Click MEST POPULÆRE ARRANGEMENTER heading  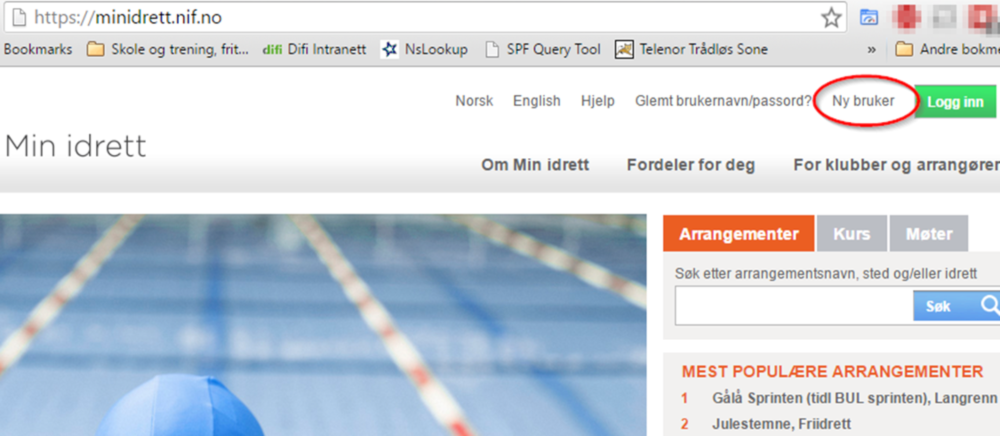832,372
